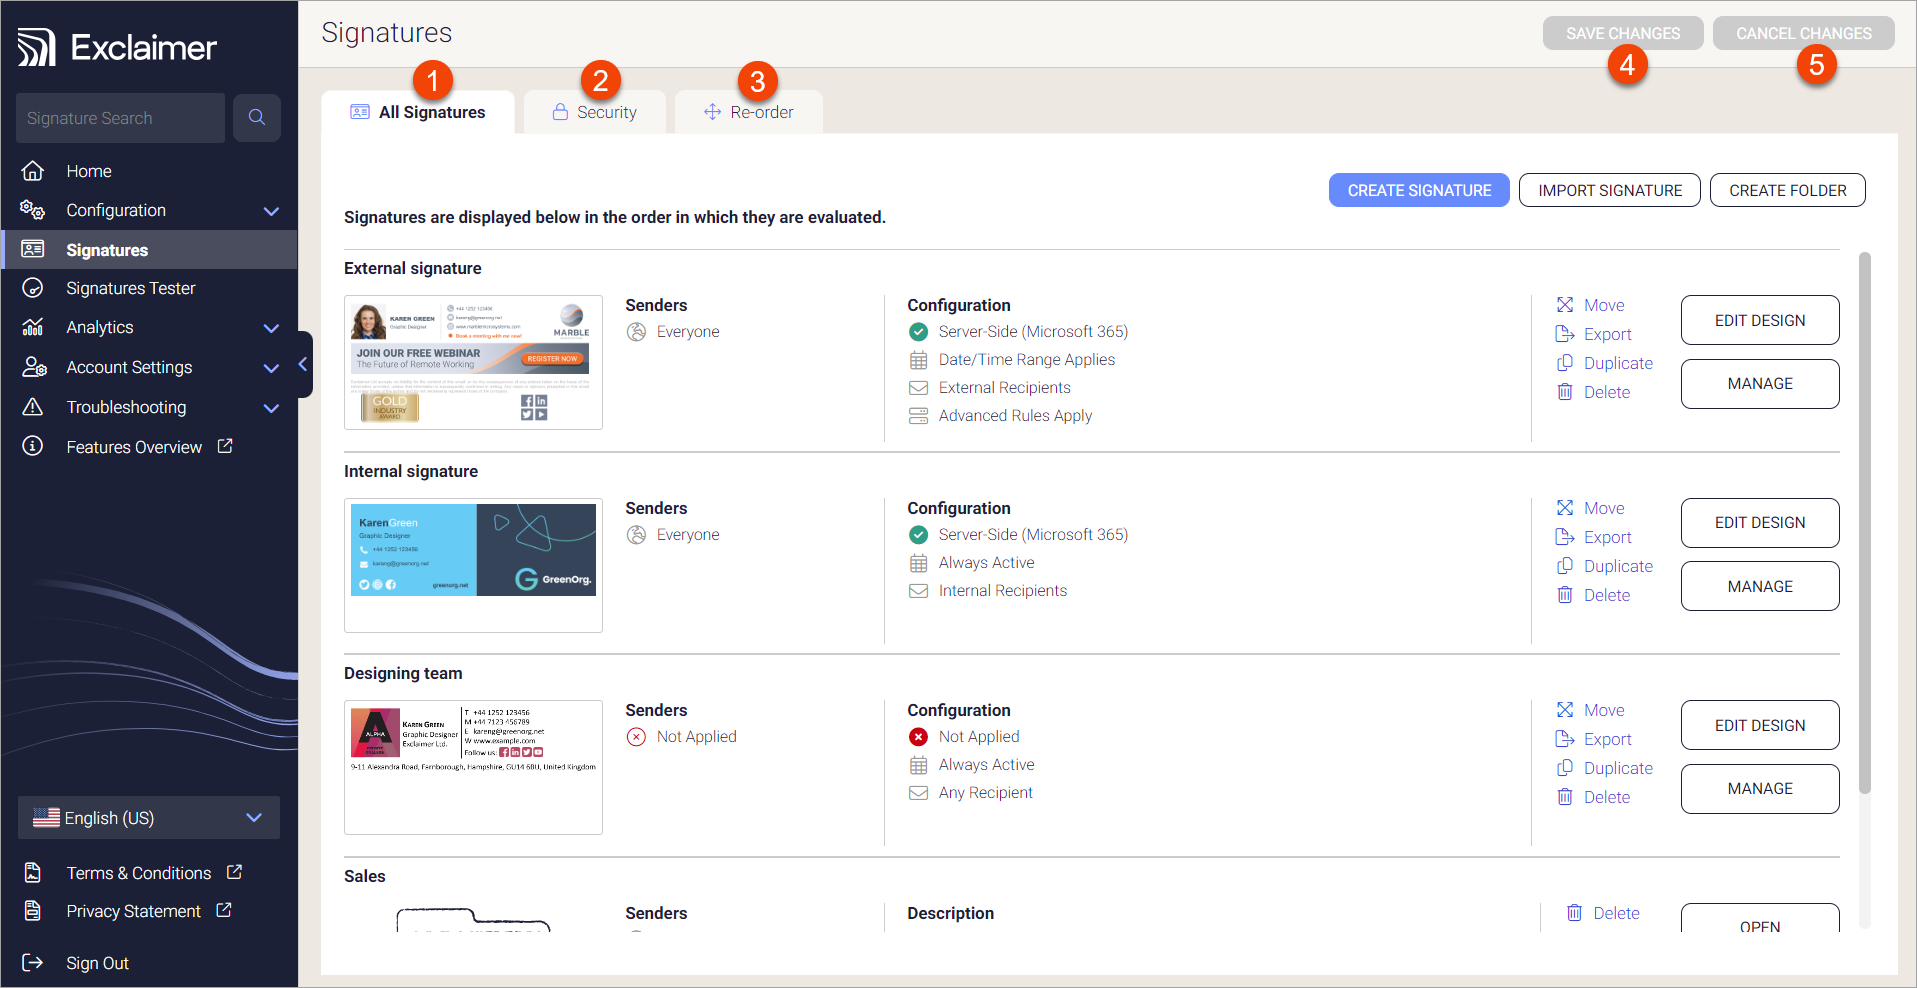Open the Re-order tab

pyautogui.click(x=748, y=112)
